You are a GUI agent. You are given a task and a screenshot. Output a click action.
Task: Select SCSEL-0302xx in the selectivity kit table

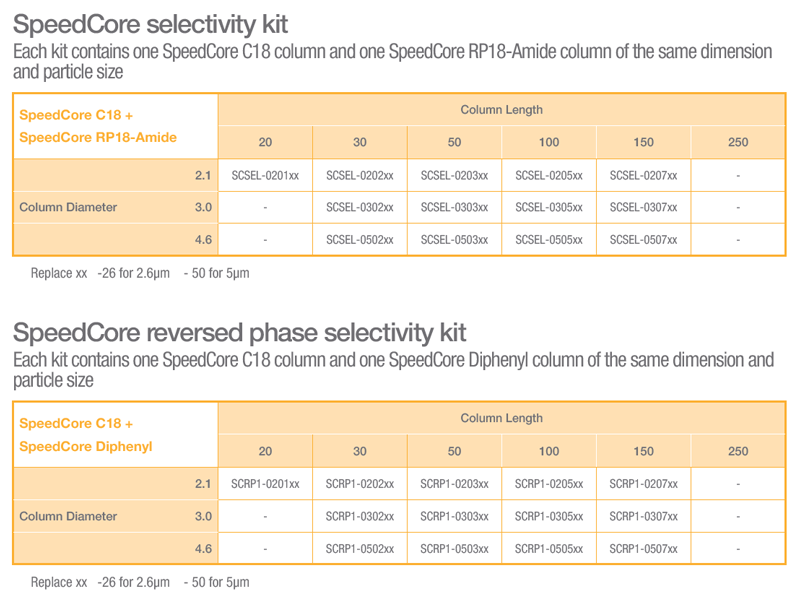pos(360,207)
